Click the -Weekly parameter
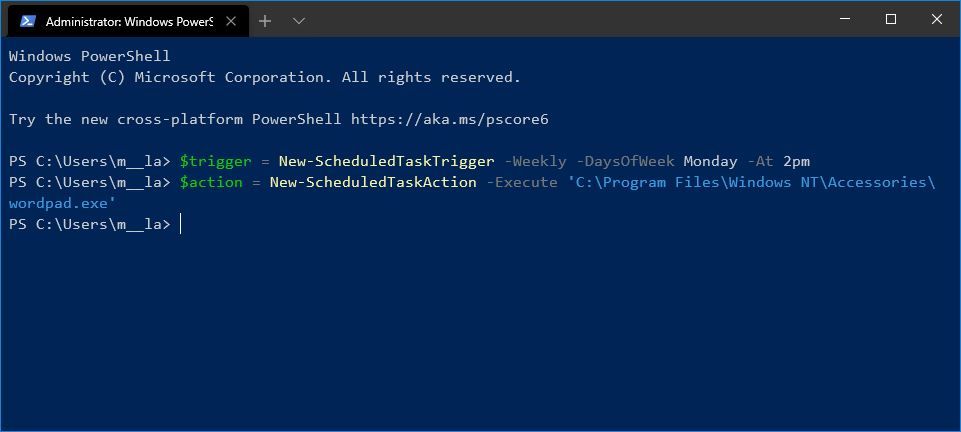961x432 pixels. 535,161
